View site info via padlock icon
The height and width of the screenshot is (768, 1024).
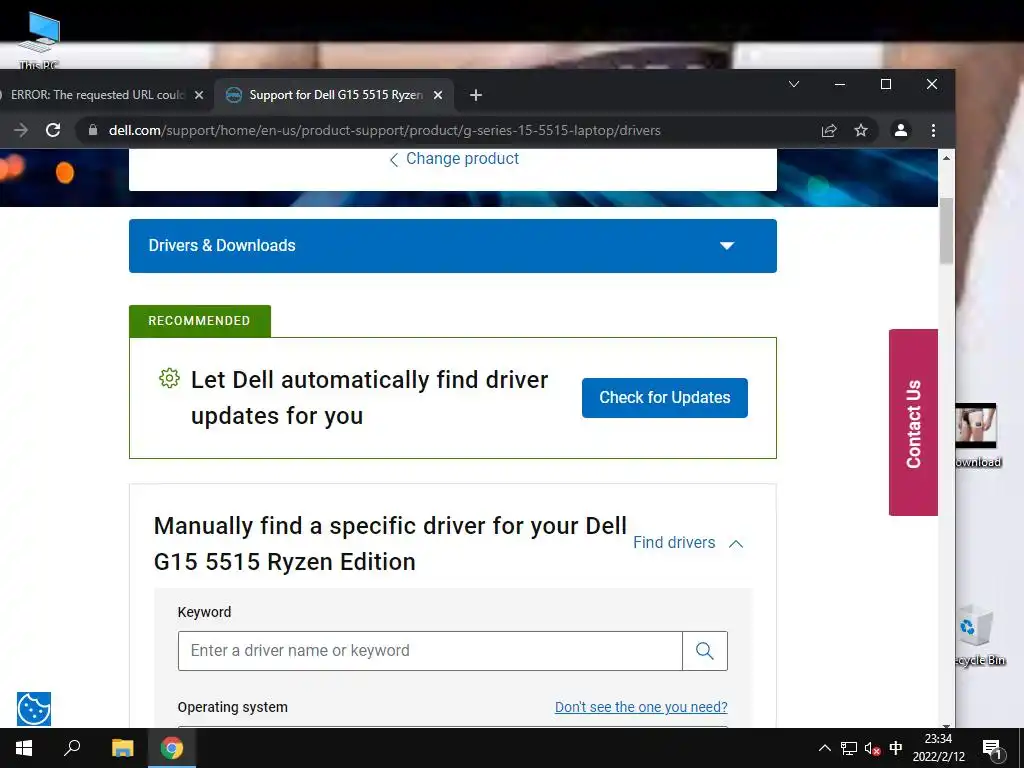tap(93, 130)
